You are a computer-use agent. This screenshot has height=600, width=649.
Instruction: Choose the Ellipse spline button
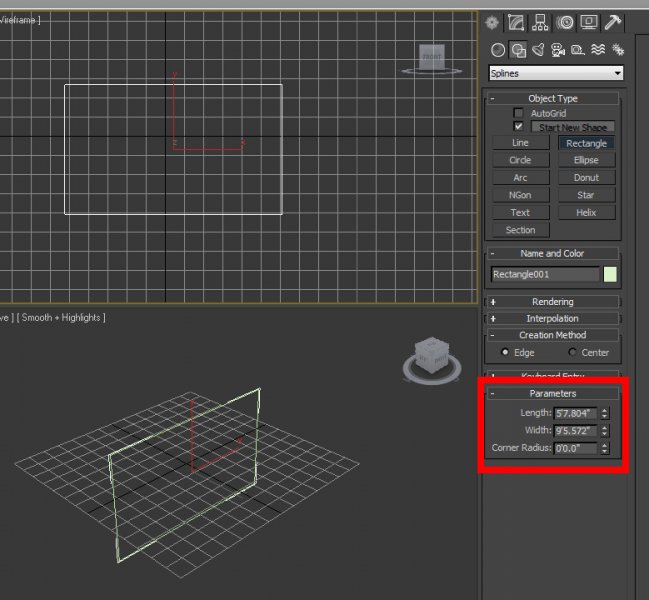coord(587,160)
